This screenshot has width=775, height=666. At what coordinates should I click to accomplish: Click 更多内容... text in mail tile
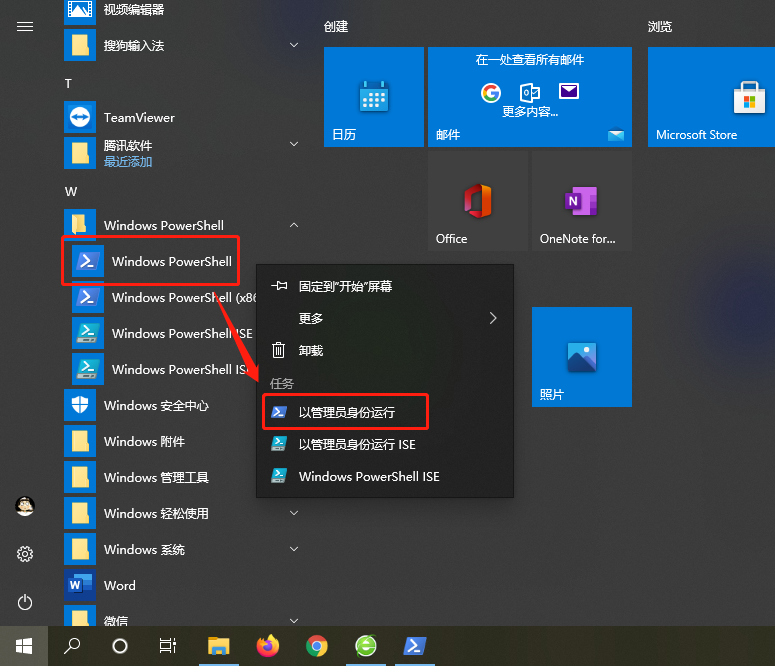530,112
